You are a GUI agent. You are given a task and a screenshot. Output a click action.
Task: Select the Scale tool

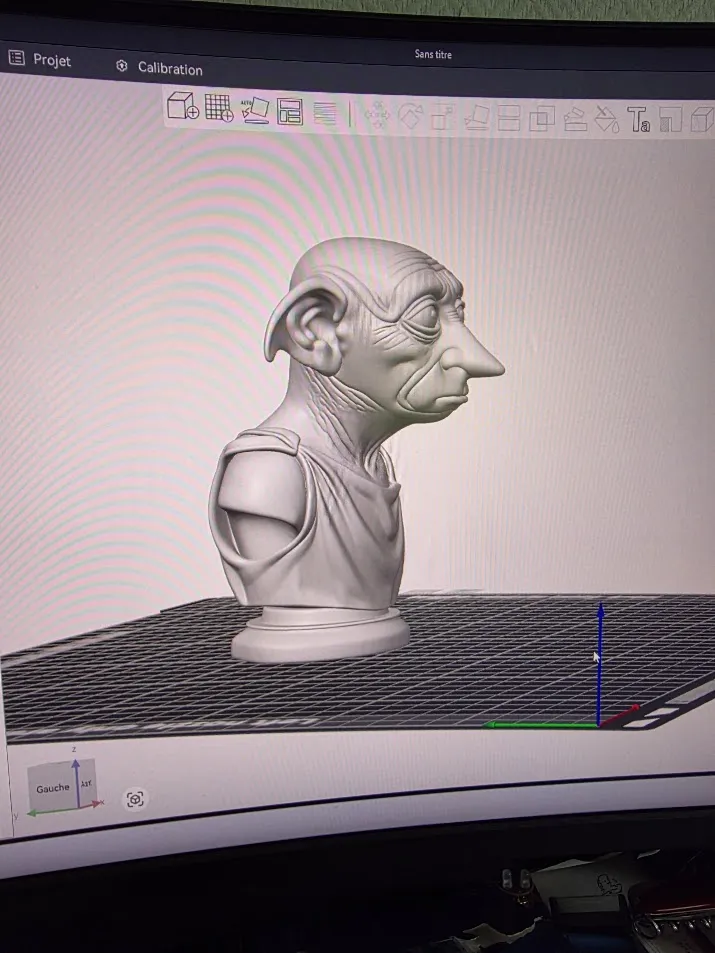443,117
